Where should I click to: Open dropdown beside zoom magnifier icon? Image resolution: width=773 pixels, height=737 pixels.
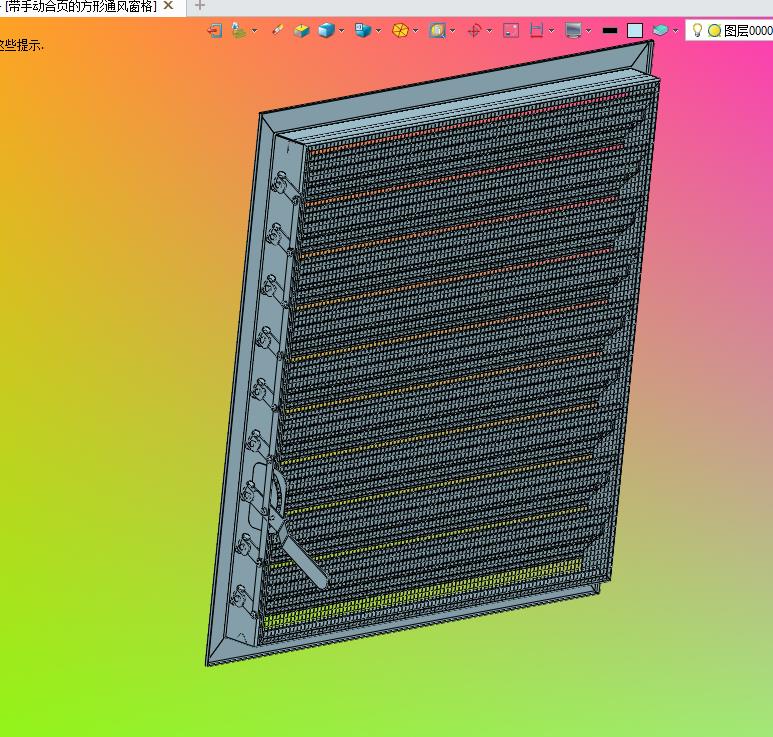tap(453, 31)
